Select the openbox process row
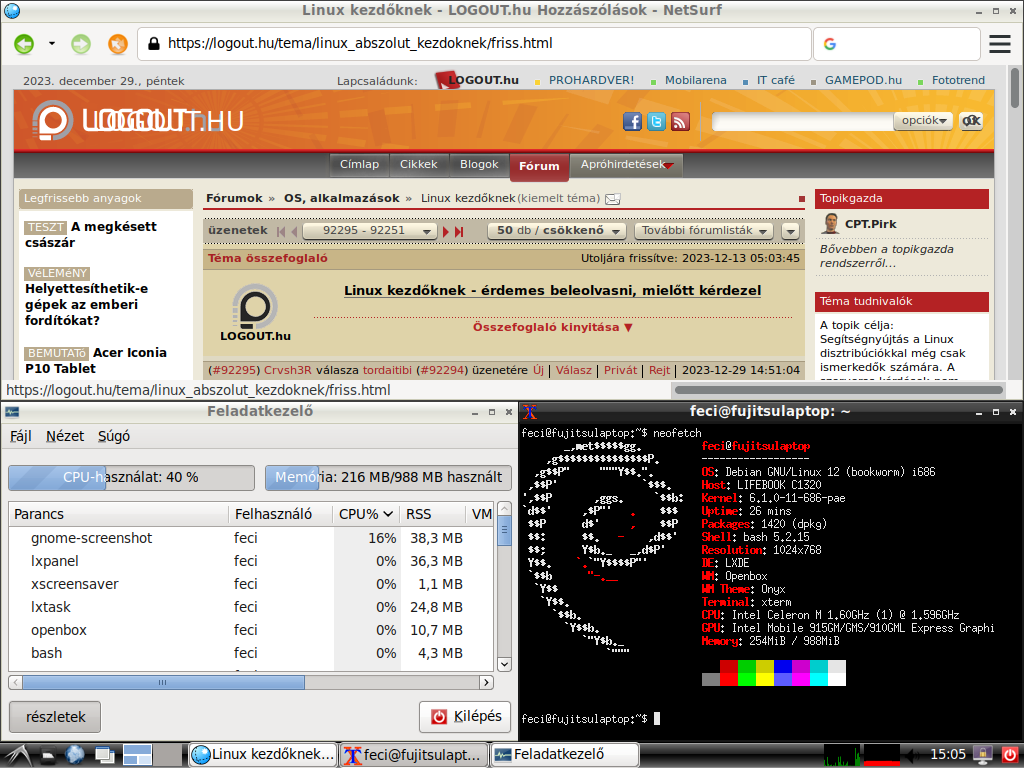 pyautogui.click(x=251, y=630)
